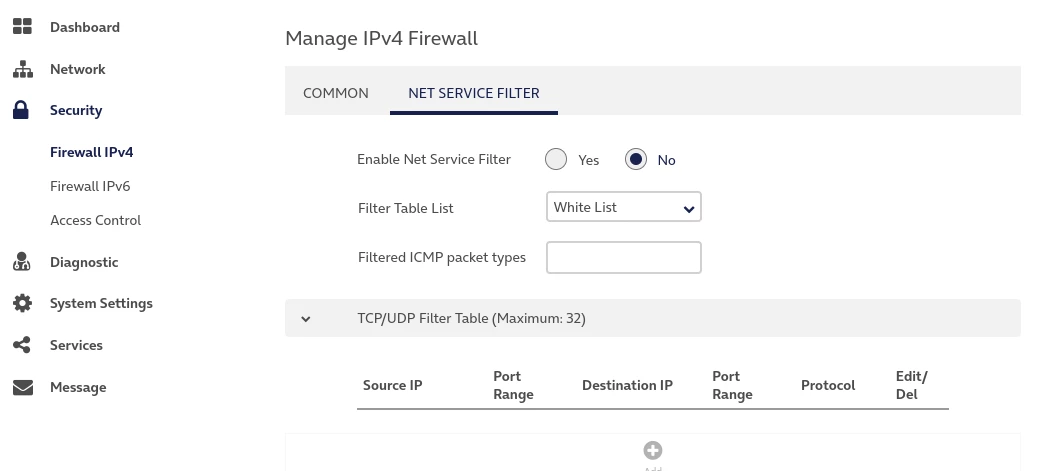The width and height of the screenshot is (1040, 471).
Task: Click the Services share icon
Action: coord(22,345)
